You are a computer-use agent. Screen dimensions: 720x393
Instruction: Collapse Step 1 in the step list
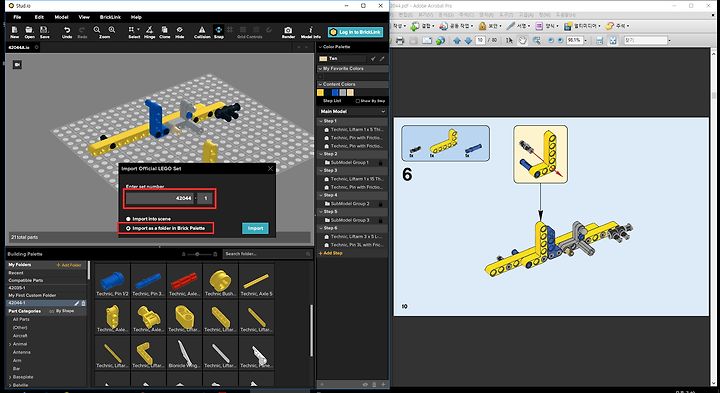pyautogui.click(x=321, y=121)
